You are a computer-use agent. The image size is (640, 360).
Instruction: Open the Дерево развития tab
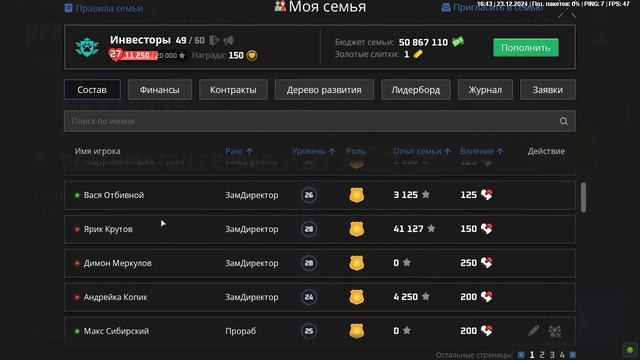pos(324,90)
